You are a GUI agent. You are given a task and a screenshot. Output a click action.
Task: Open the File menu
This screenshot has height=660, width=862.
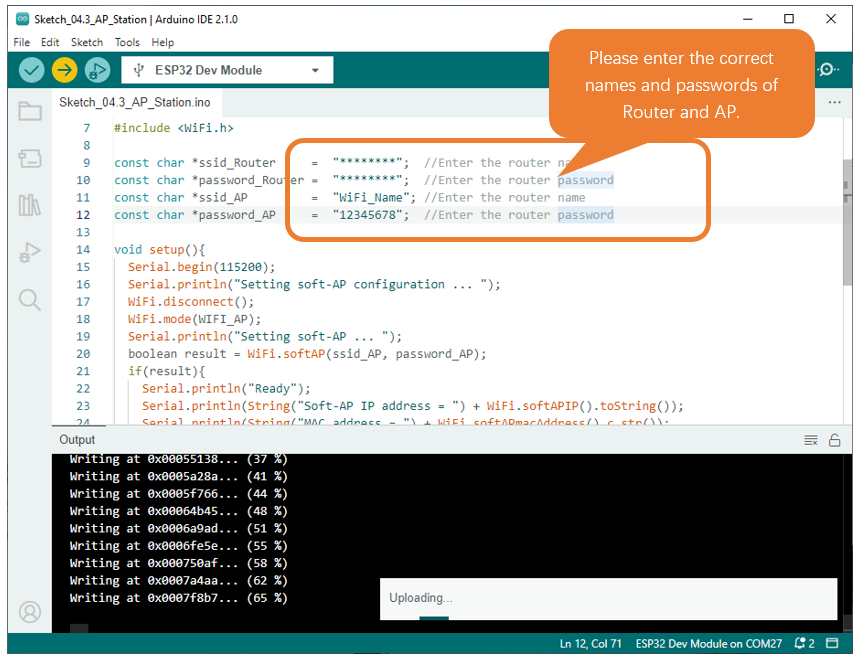point(21,42)
